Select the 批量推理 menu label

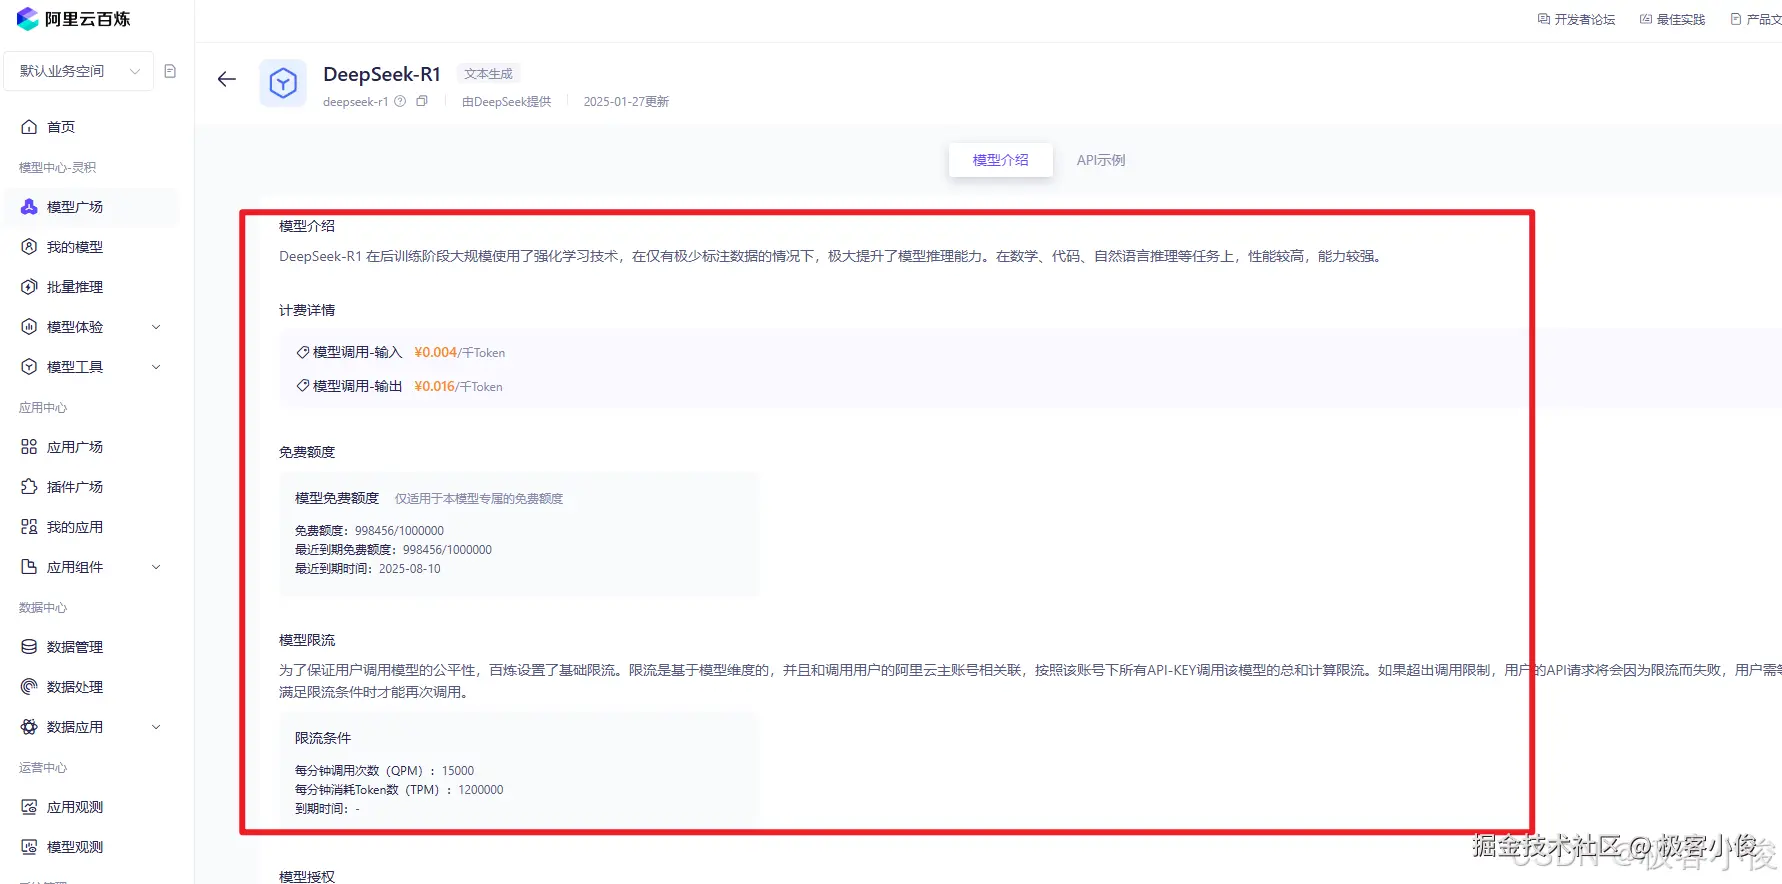point(75,287)
